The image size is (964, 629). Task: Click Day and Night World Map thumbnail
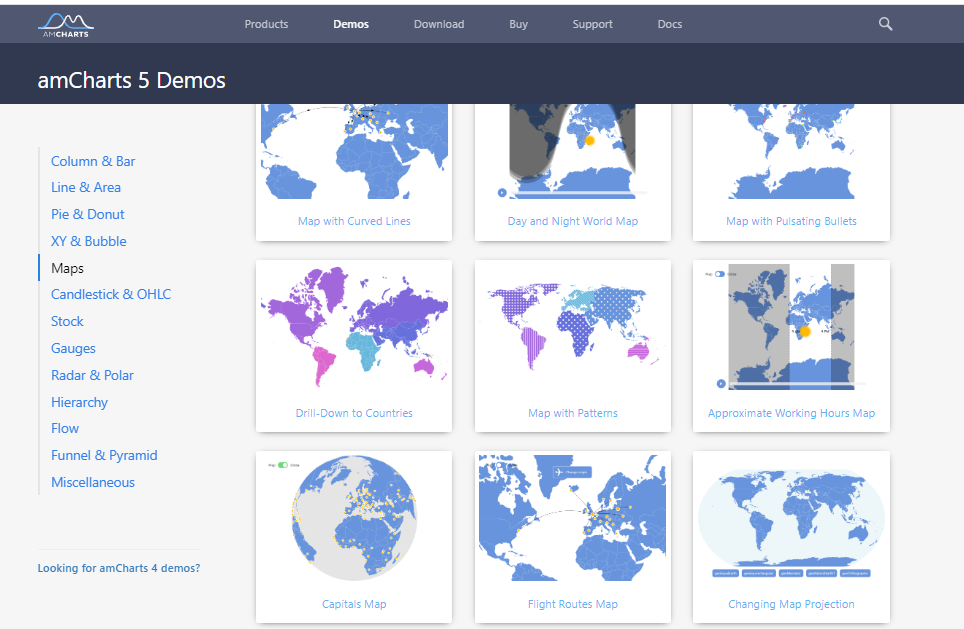coord(573,151)
